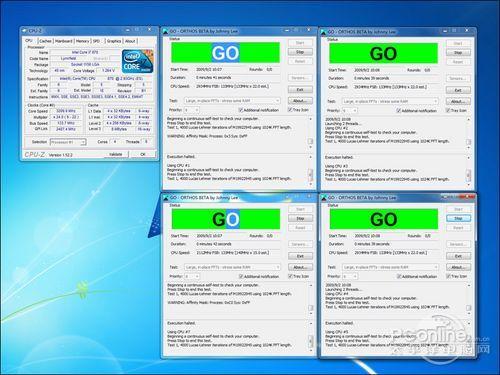Viewport: 500px width, 375px height.
Task: Click the highlighted Stop button in the CPU #4 window
Action: [x=458, y=218]
